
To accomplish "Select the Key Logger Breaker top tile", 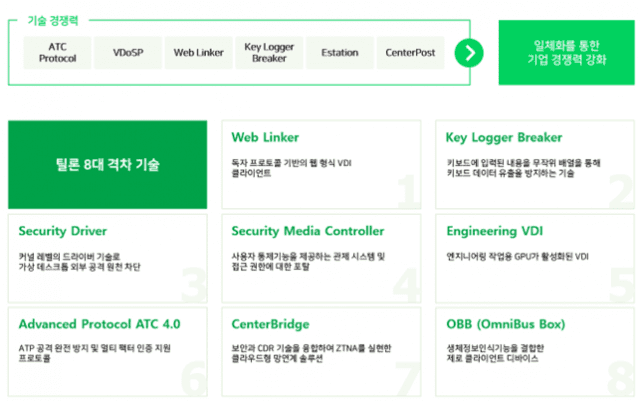I will [269, 53].
